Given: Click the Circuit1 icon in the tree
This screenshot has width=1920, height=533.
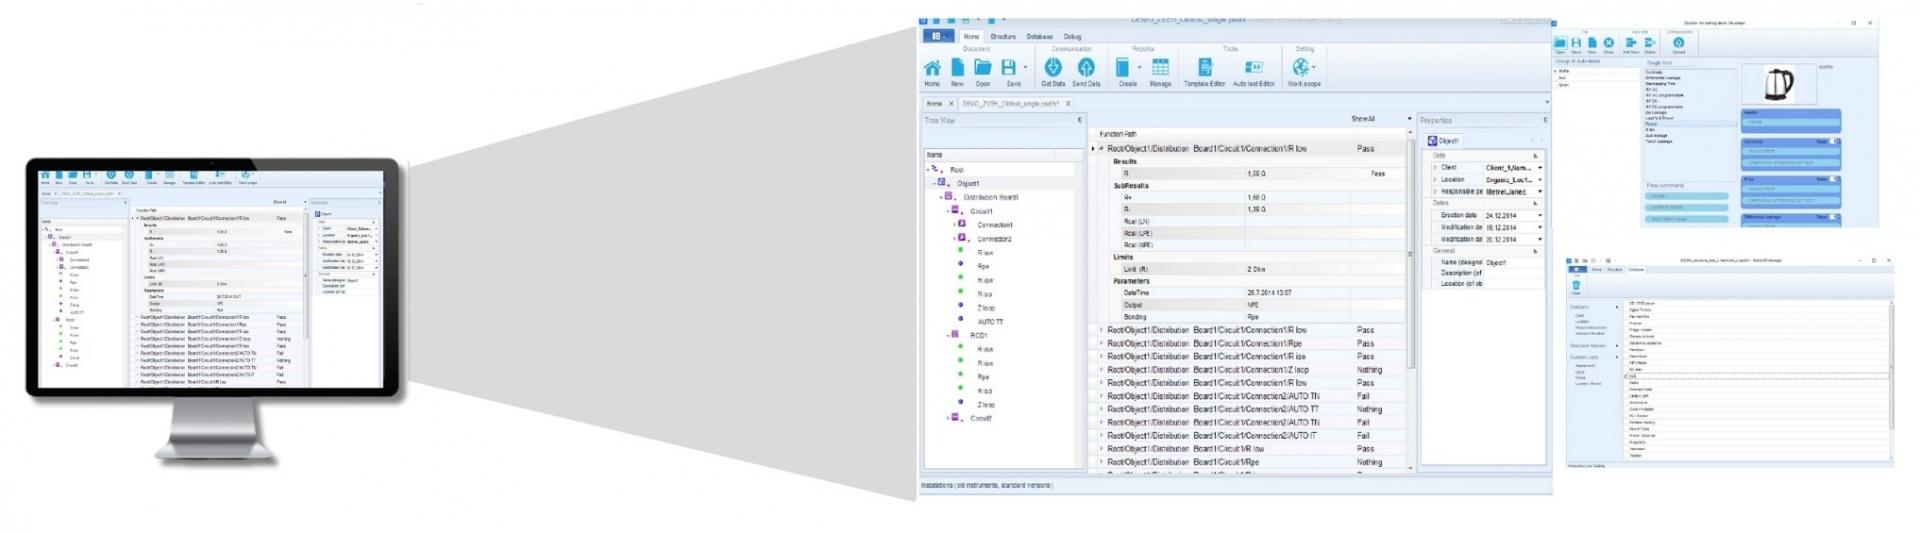Looking at the screenshot, I should coord(956,211).
